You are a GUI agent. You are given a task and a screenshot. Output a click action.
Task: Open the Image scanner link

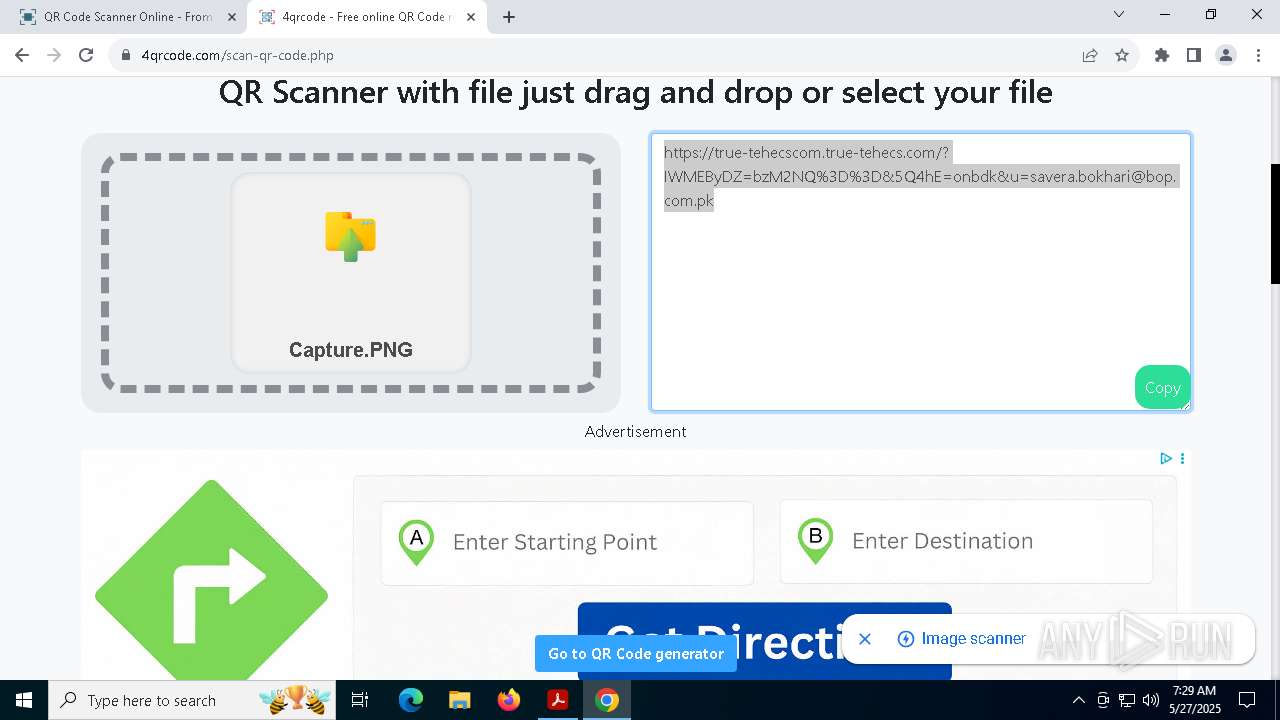point(962,639)
